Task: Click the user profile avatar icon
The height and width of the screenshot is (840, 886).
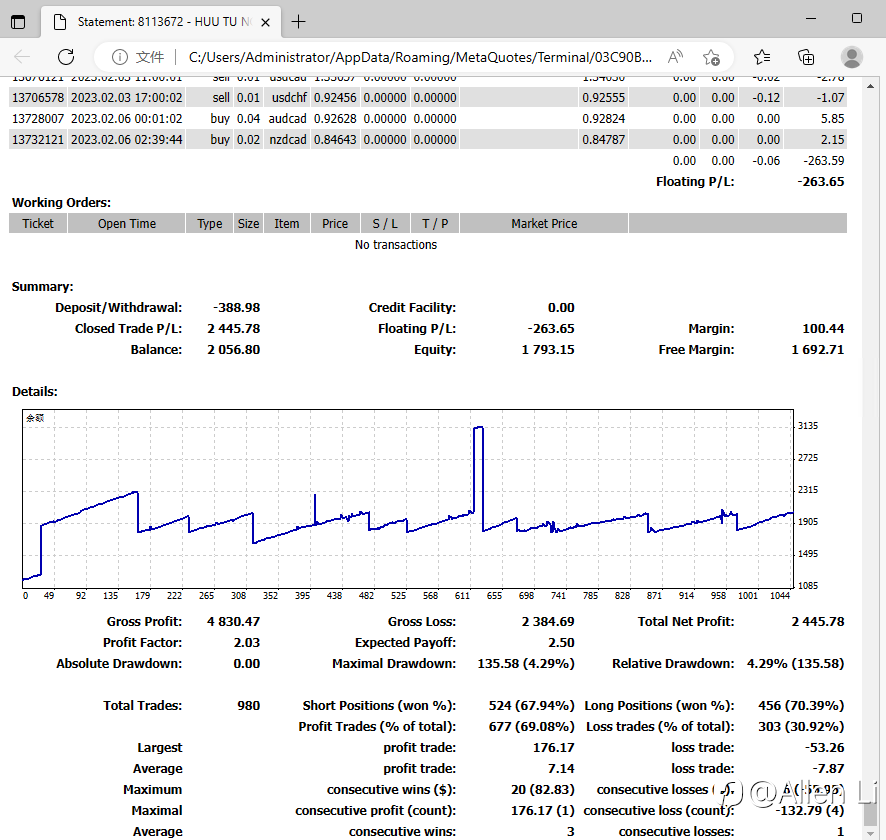Action: (851, 57)
